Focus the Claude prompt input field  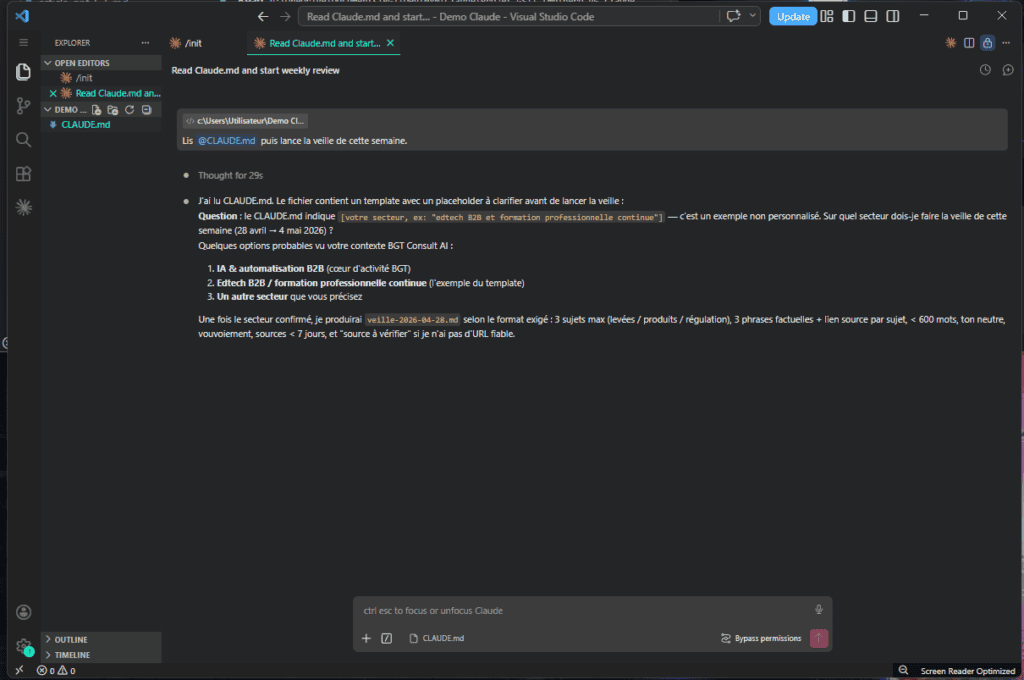(580, 610)
